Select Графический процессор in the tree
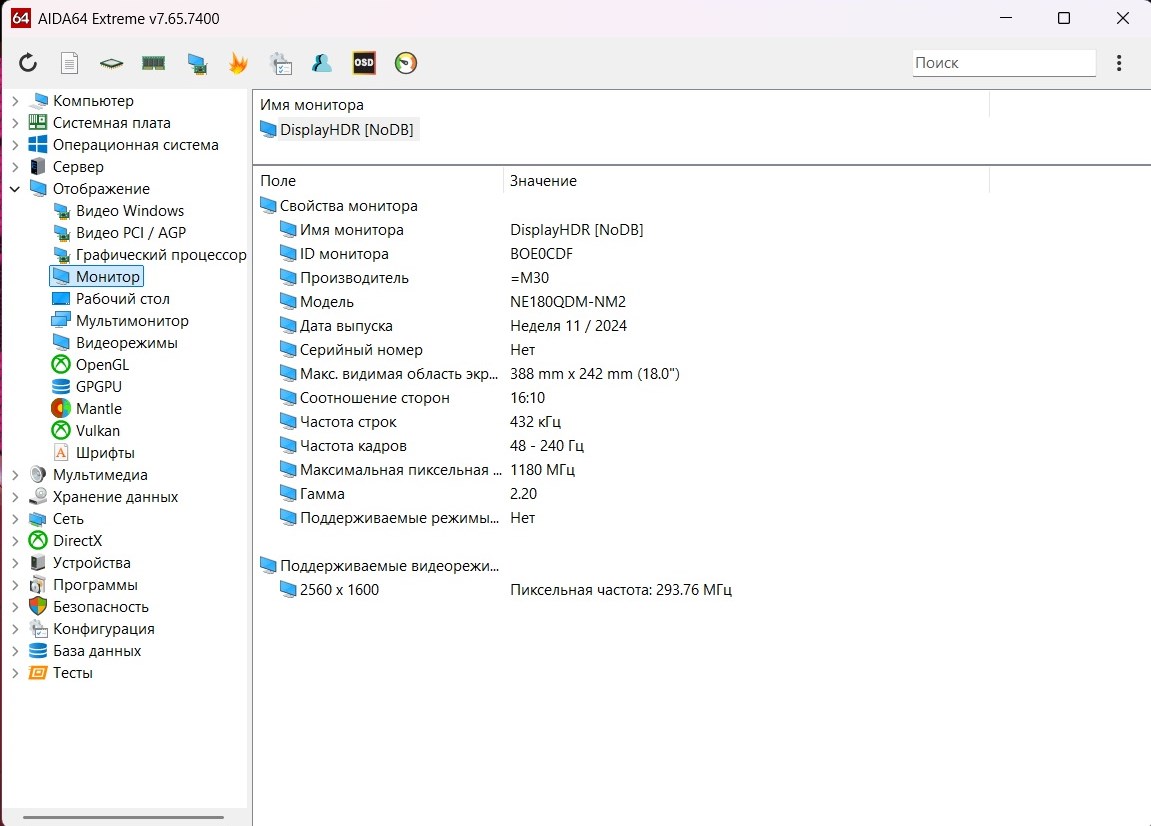The image size is (1151, 826). pyautogui.click(x=160, y=255)
